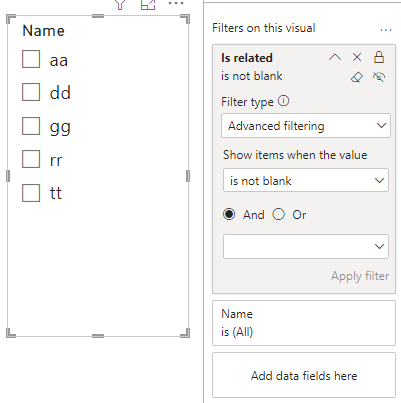The image size is (401, 403).
Task: Open the slicer's more options ellipsis
Action: 176,3
